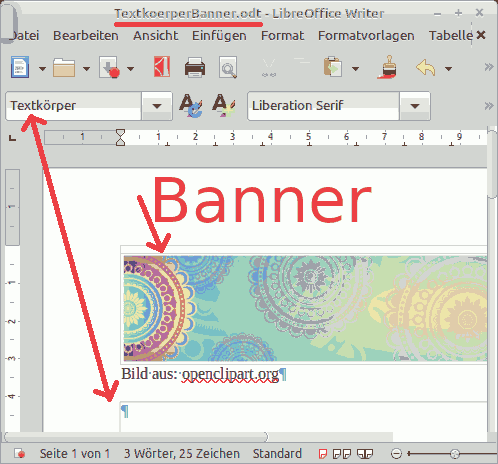Click the horizontal scrollbar

coord(136,437)
